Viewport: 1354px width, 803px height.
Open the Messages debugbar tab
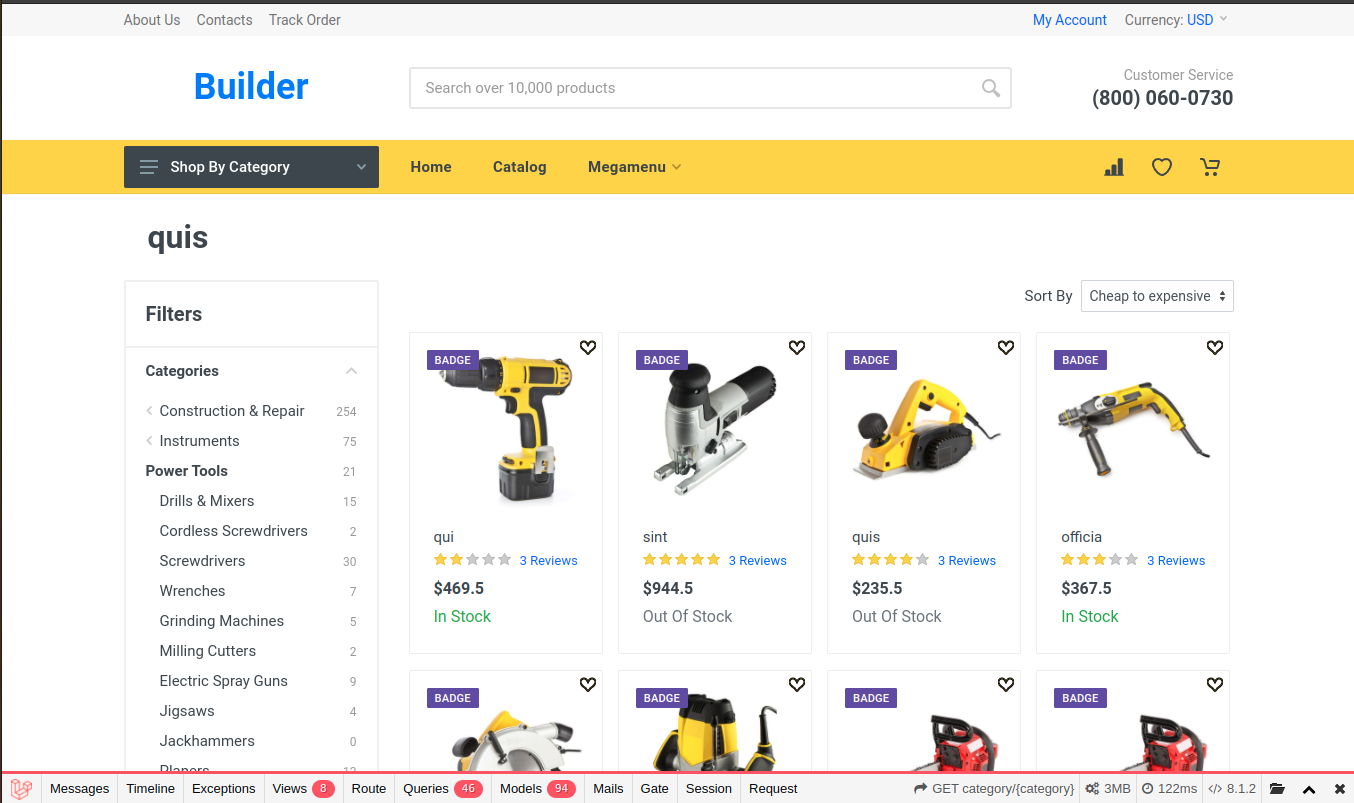click(79, 789)
